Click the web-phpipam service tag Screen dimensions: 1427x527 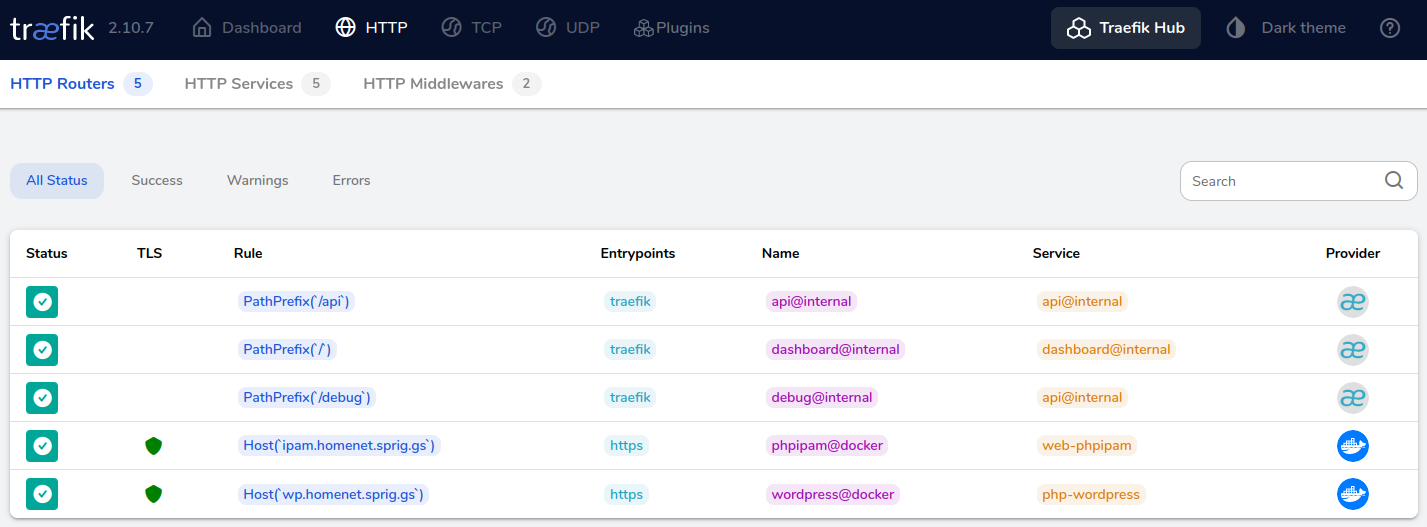coord(1087,445)
